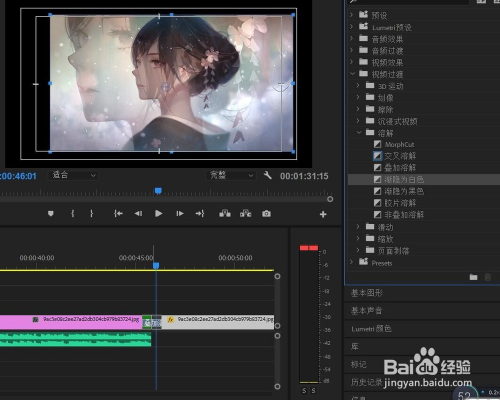
Task: Expand the 预设 folder
Action: [351, 15]
